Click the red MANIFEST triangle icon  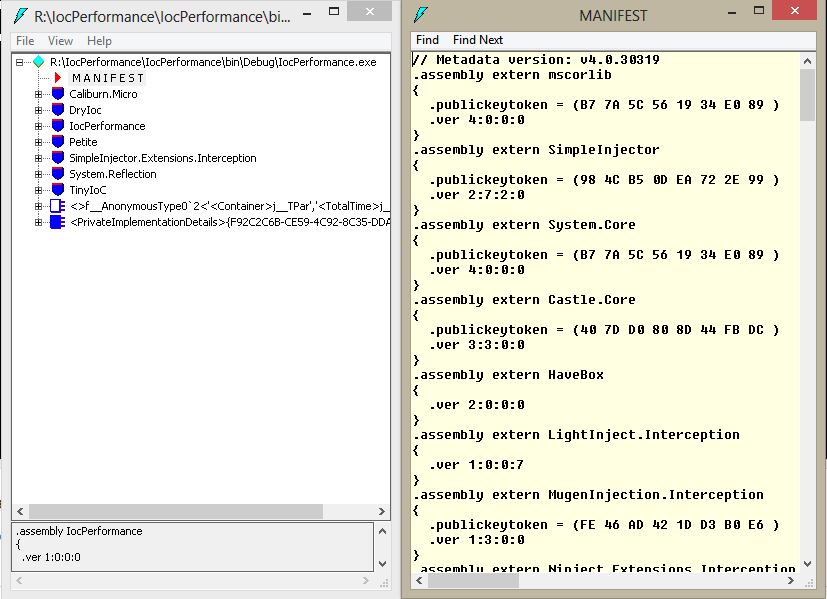pos(58,78)
